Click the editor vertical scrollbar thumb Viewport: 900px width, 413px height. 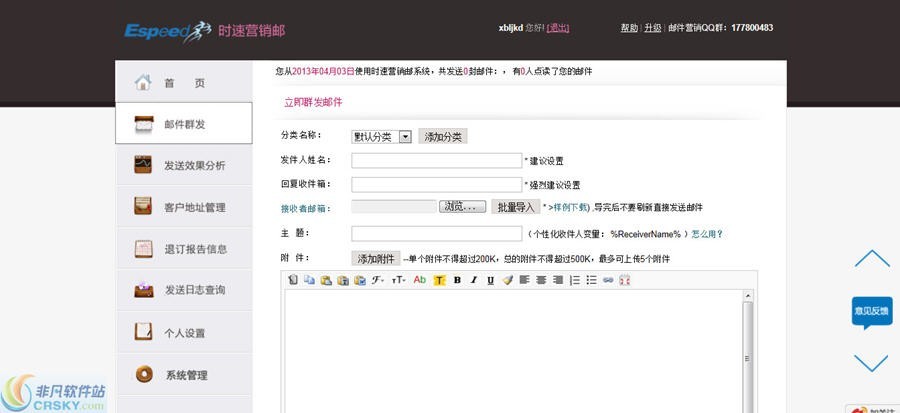point(747,358)
